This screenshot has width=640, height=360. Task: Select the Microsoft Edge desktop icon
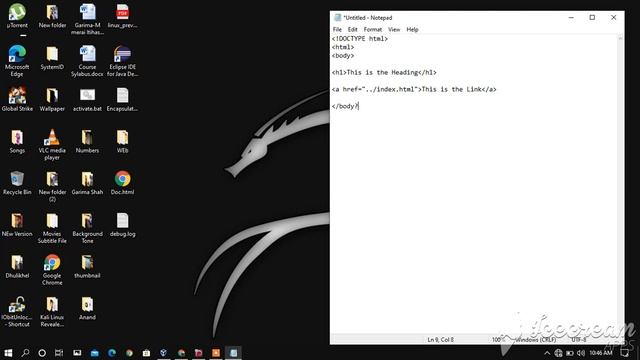(17, 61)
